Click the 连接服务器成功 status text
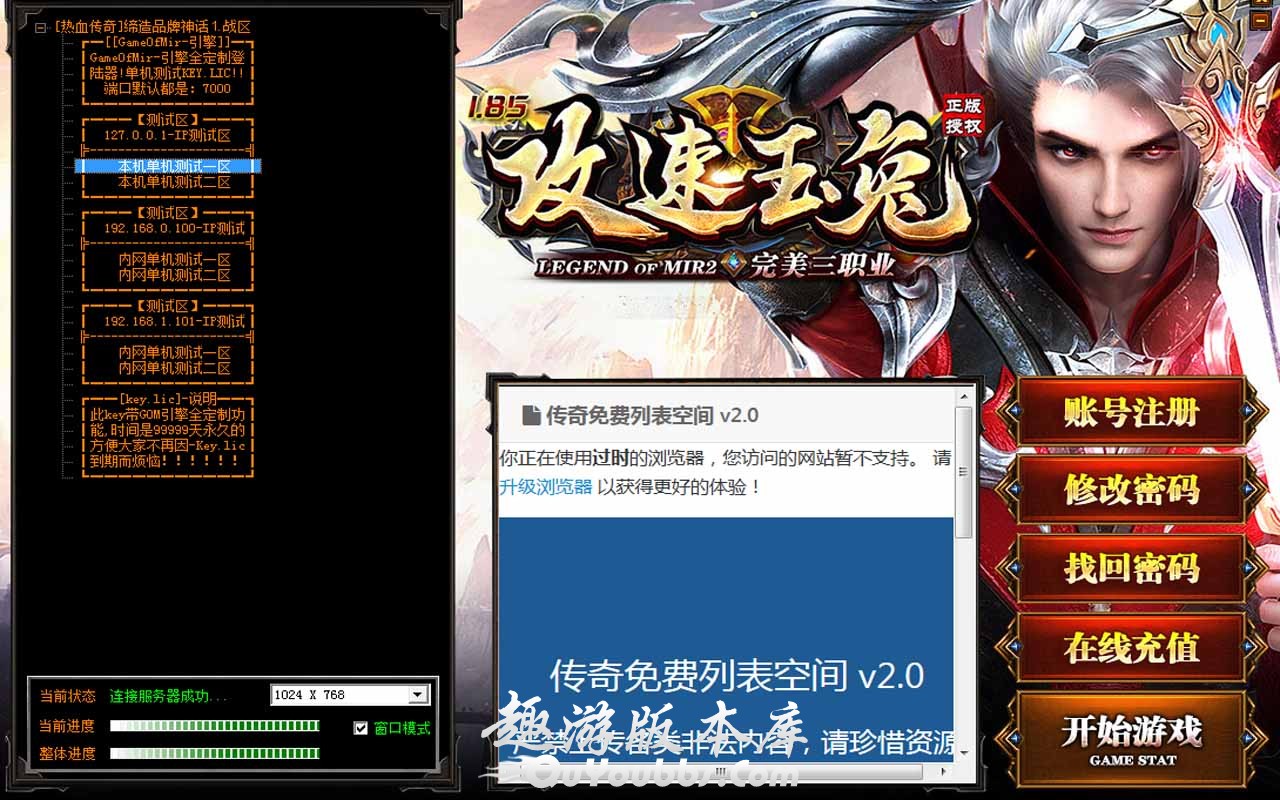This screenshot has width=1280, height=800. pyautogui.click(x=168, y=696)
